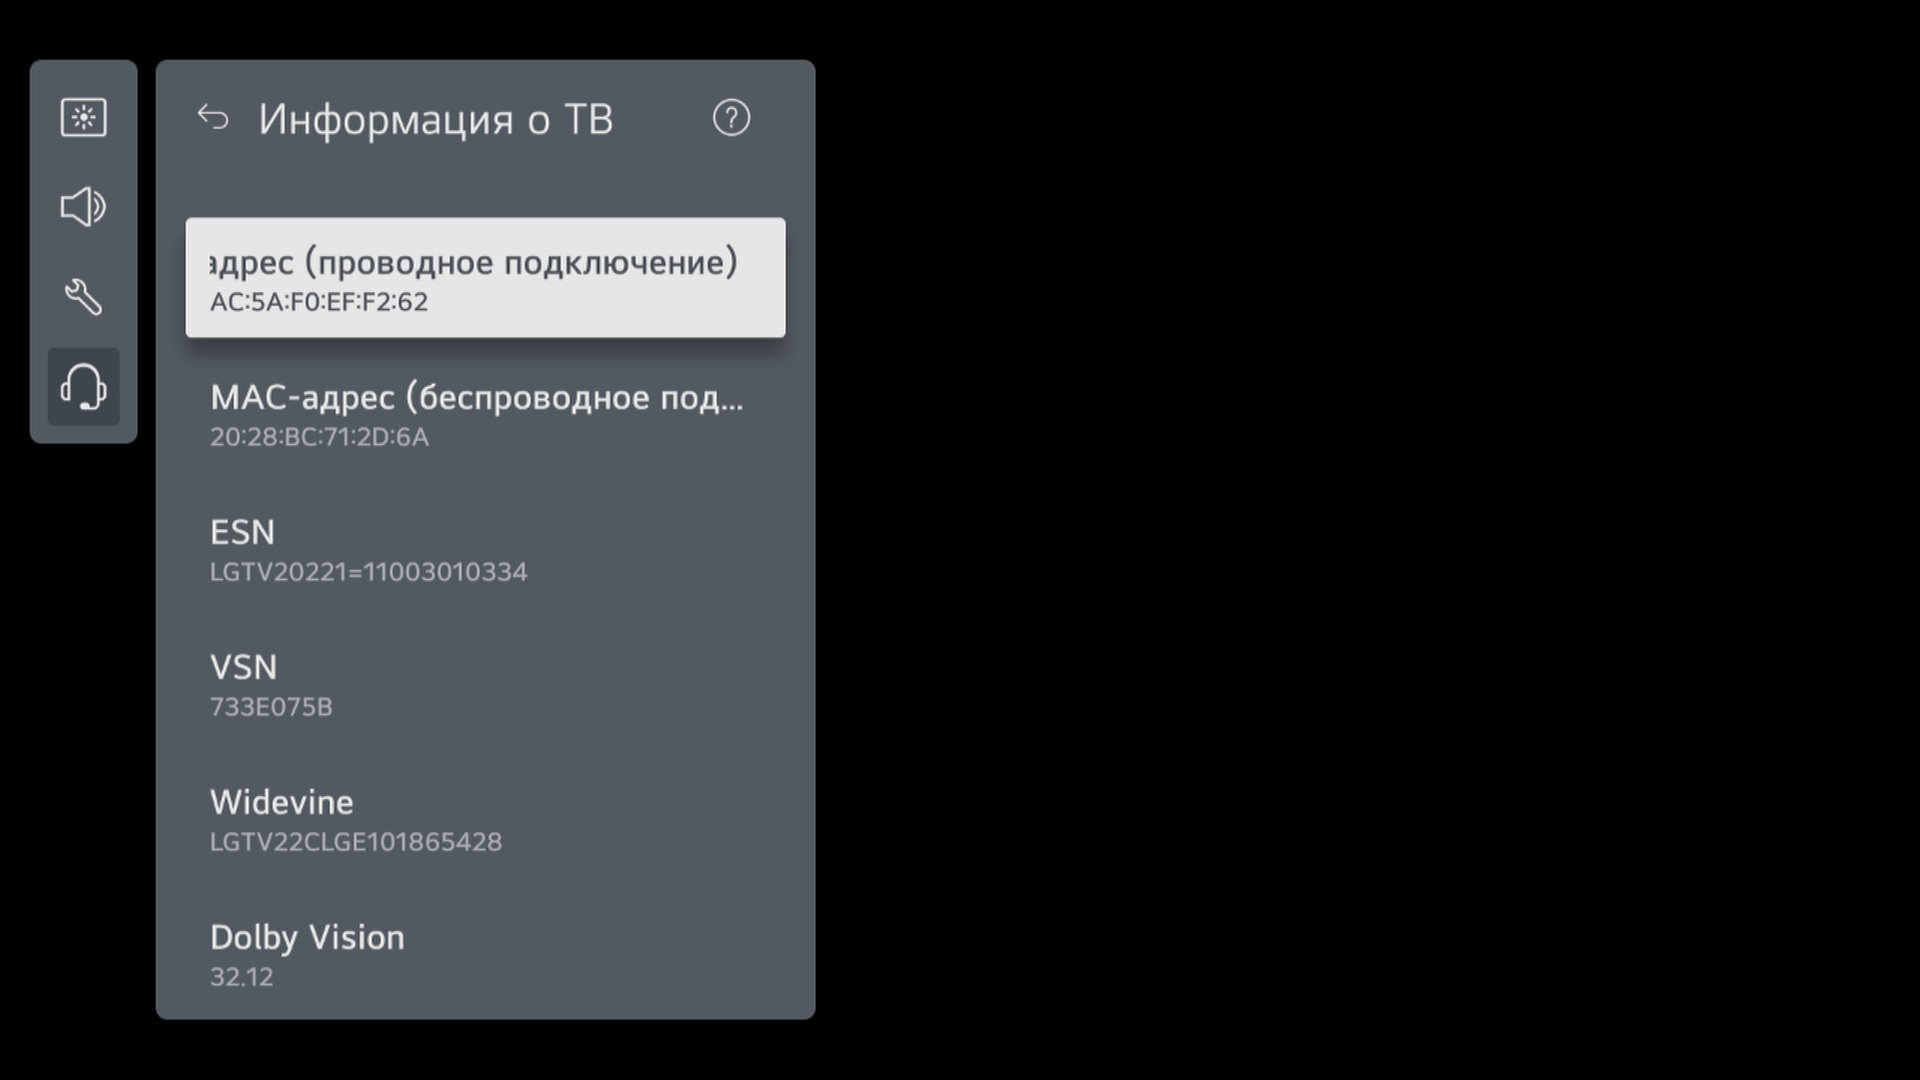The height and width of the screenshot is (1080, 1920).
Task: Select the wireless MAC-адрес row
Action: (485, 413)
